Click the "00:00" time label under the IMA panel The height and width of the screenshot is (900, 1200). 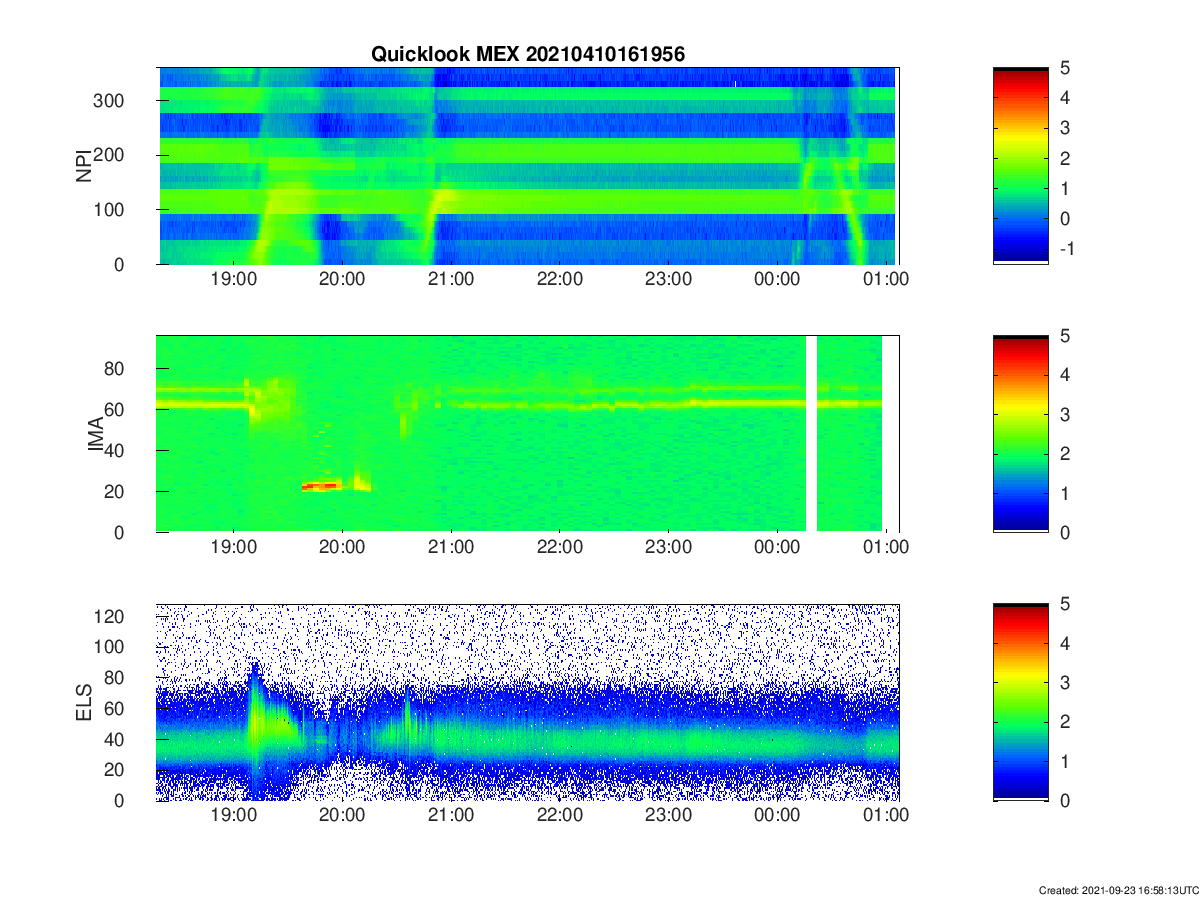778,549
